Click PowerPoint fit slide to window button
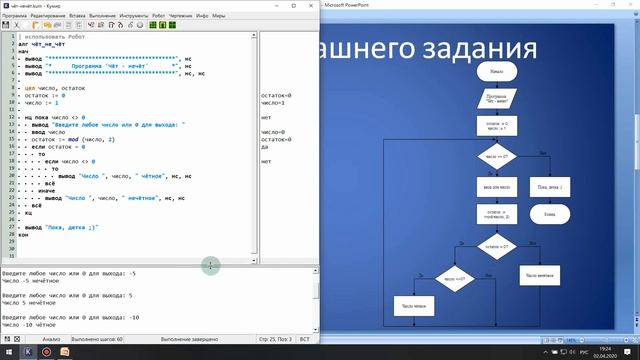 click(x=635, y=340)
